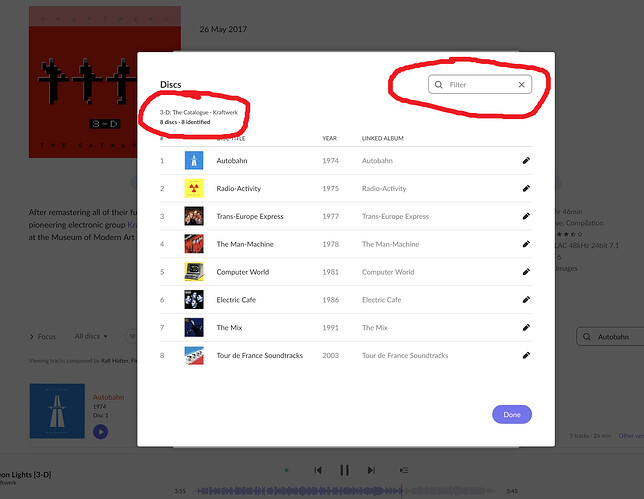Image resolution: width=644 pixels, height=499 pixels.
Task: Edit the Radio-Activity disc entry
Action: pyautogui.click(x=526, y=189)
